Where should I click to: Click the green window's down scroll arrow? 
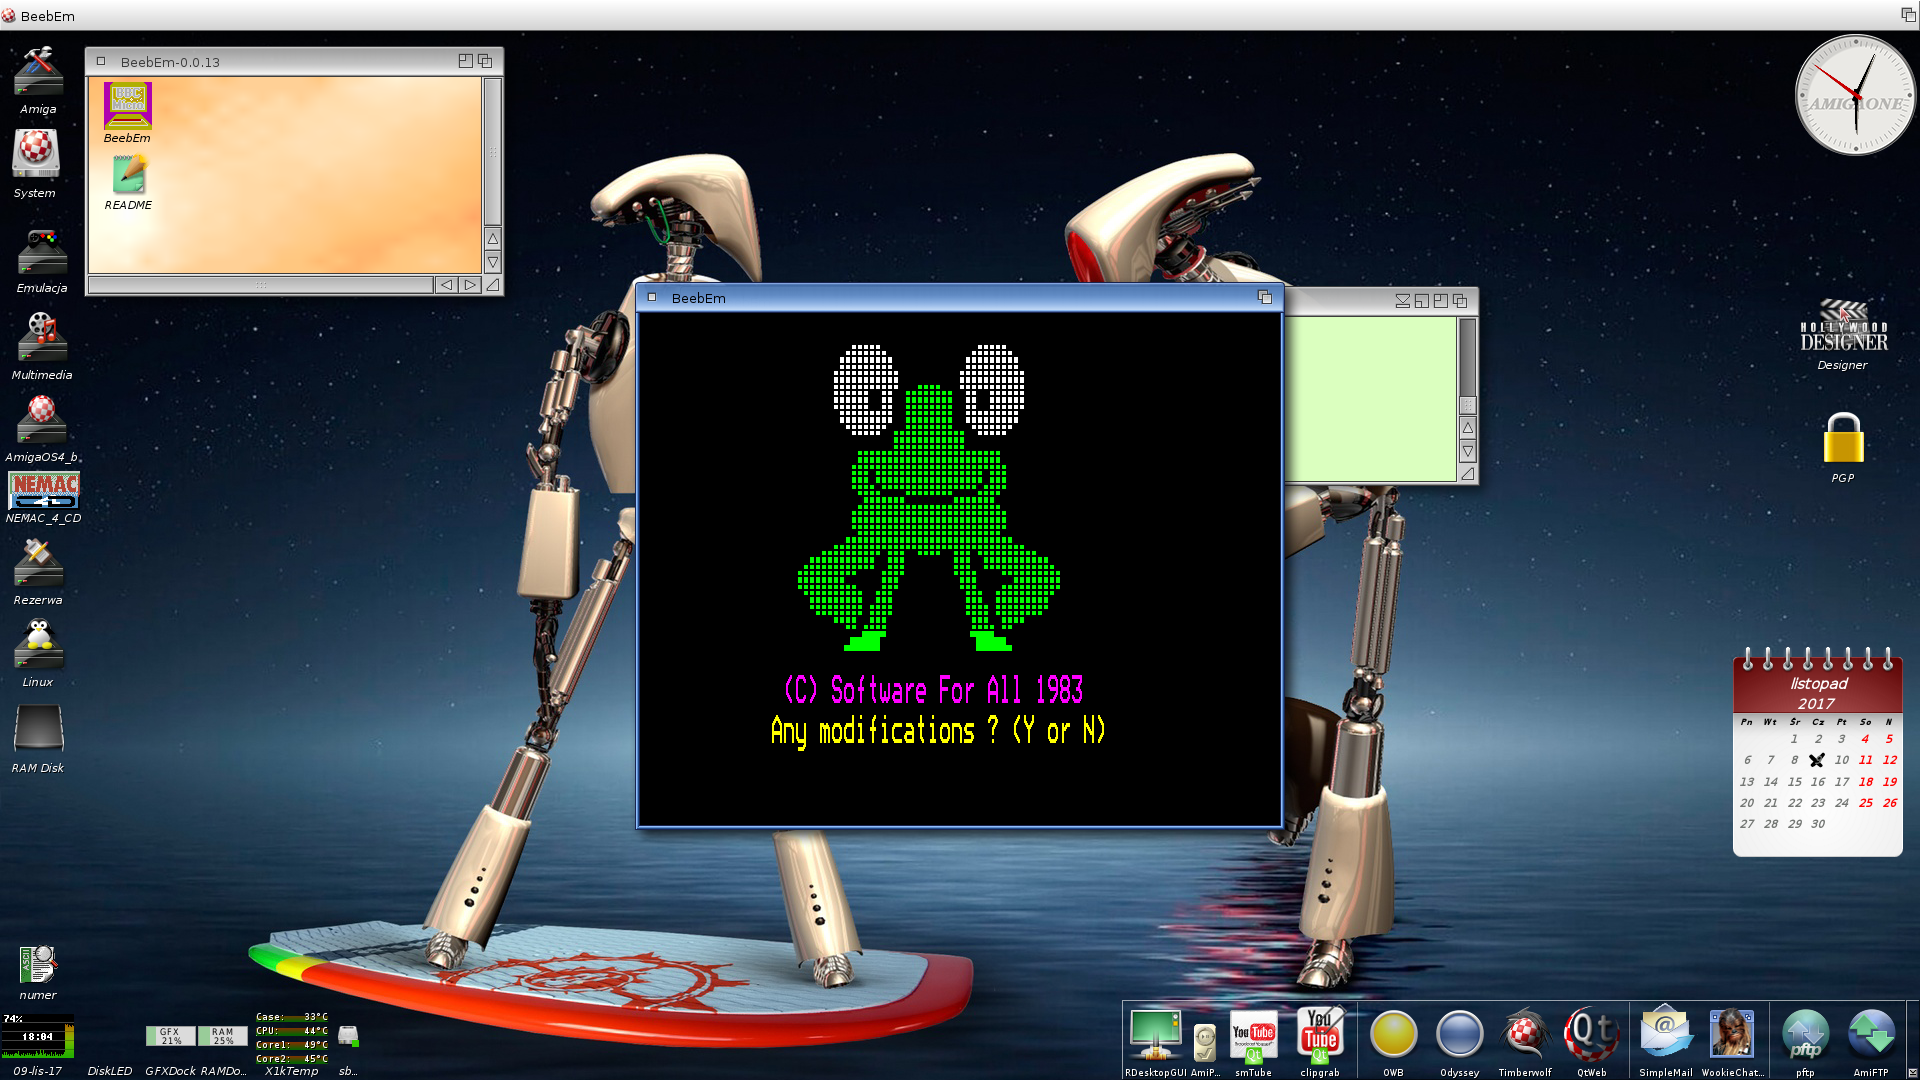pos(1468,452)
